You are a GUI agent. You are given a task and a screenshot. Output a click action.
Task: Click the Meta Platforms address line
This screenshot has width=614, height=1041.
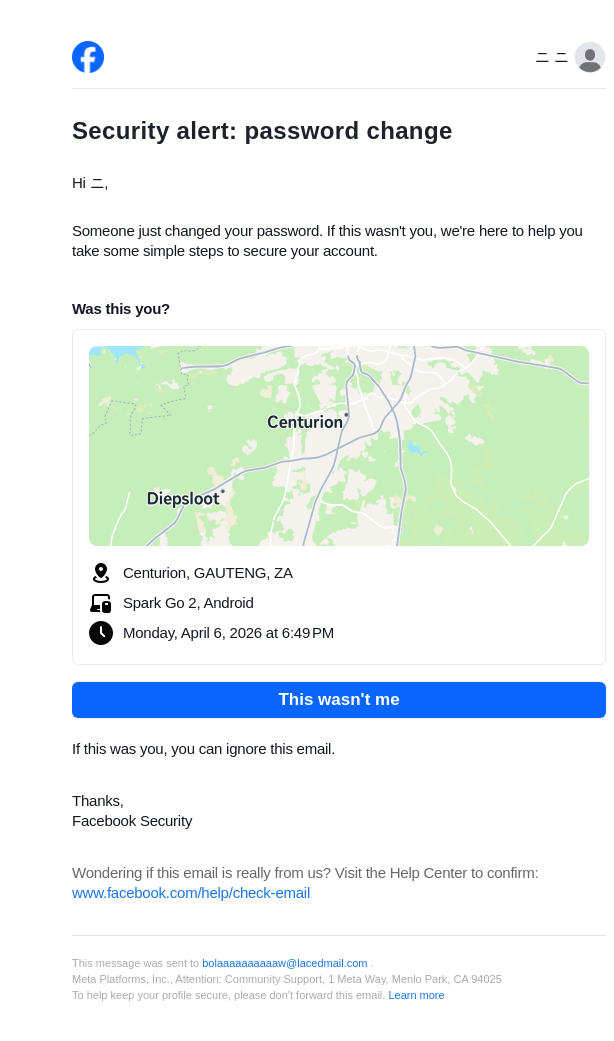point(287,979)
